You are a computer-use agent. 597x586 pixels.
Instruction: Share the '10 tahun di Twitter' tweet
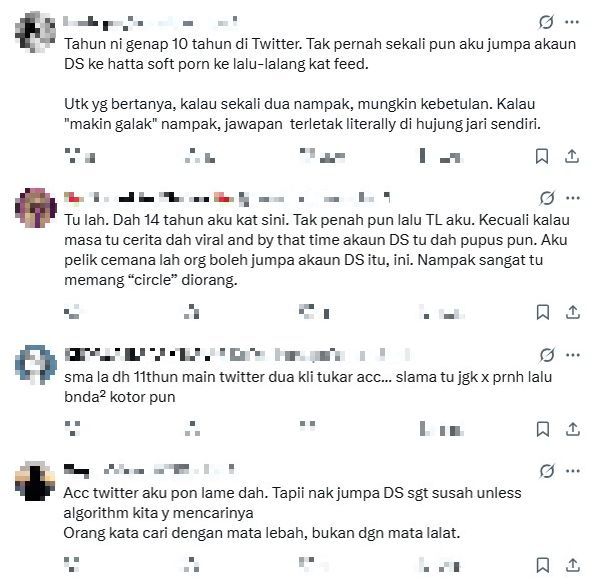572,156
